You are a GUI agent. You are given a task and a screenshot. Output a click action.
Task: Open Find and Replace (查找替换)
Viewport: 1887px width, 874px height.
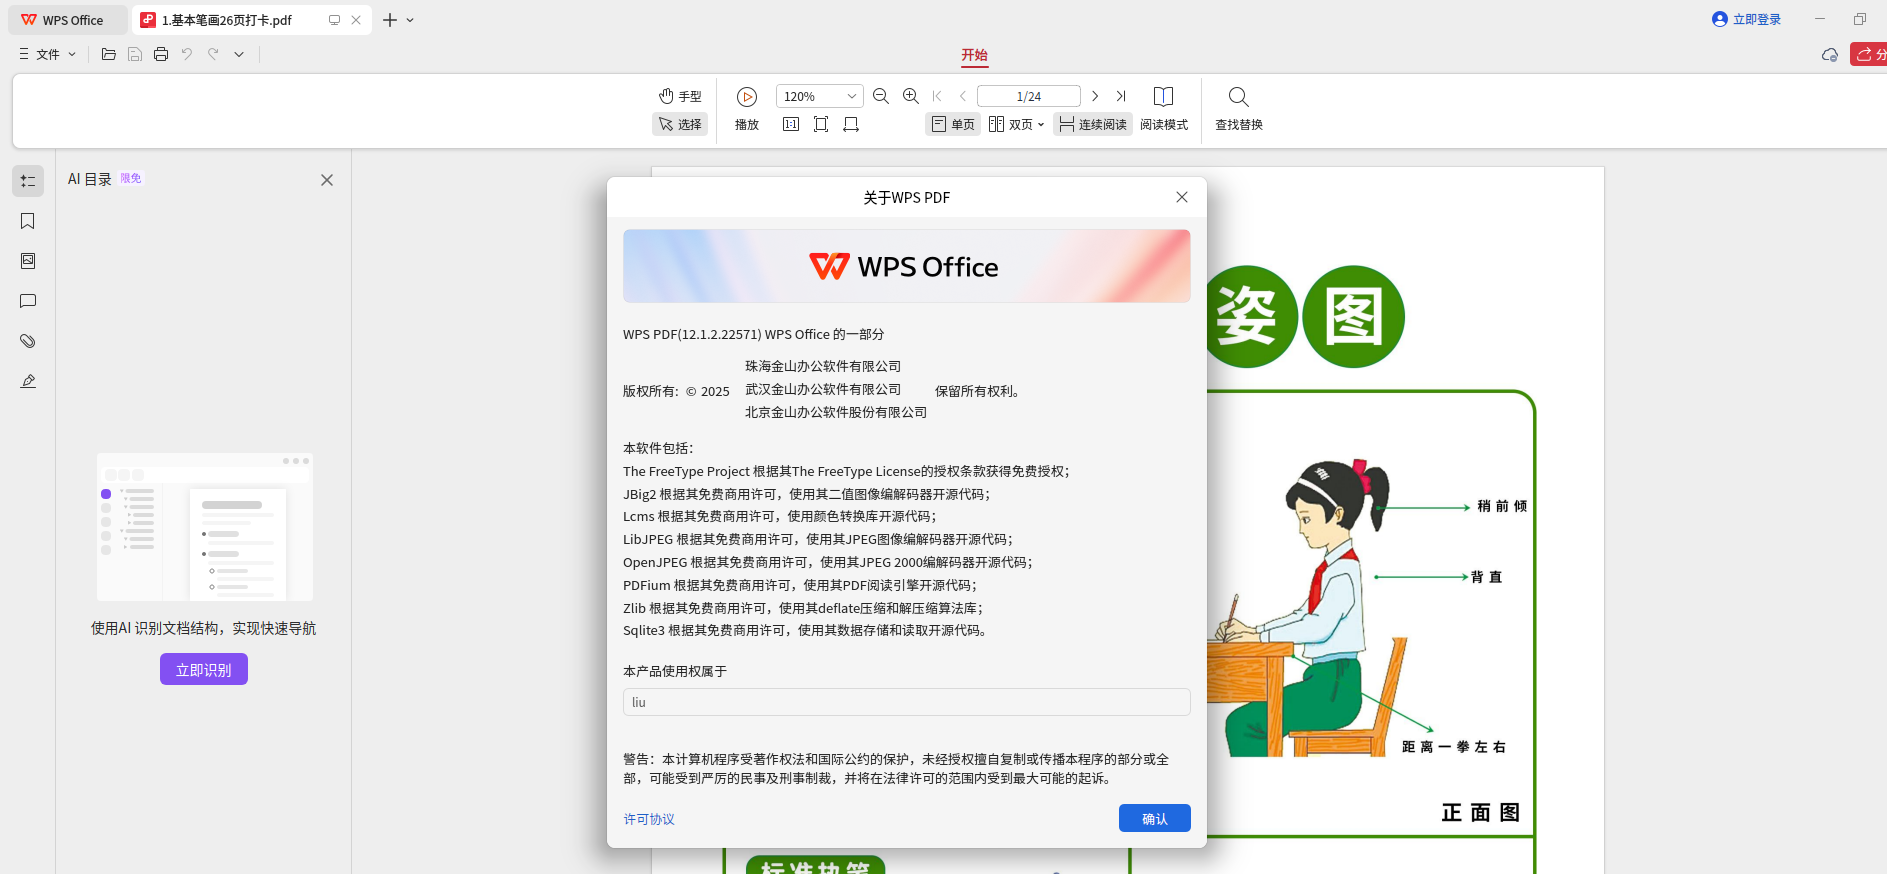(1239, 110)
